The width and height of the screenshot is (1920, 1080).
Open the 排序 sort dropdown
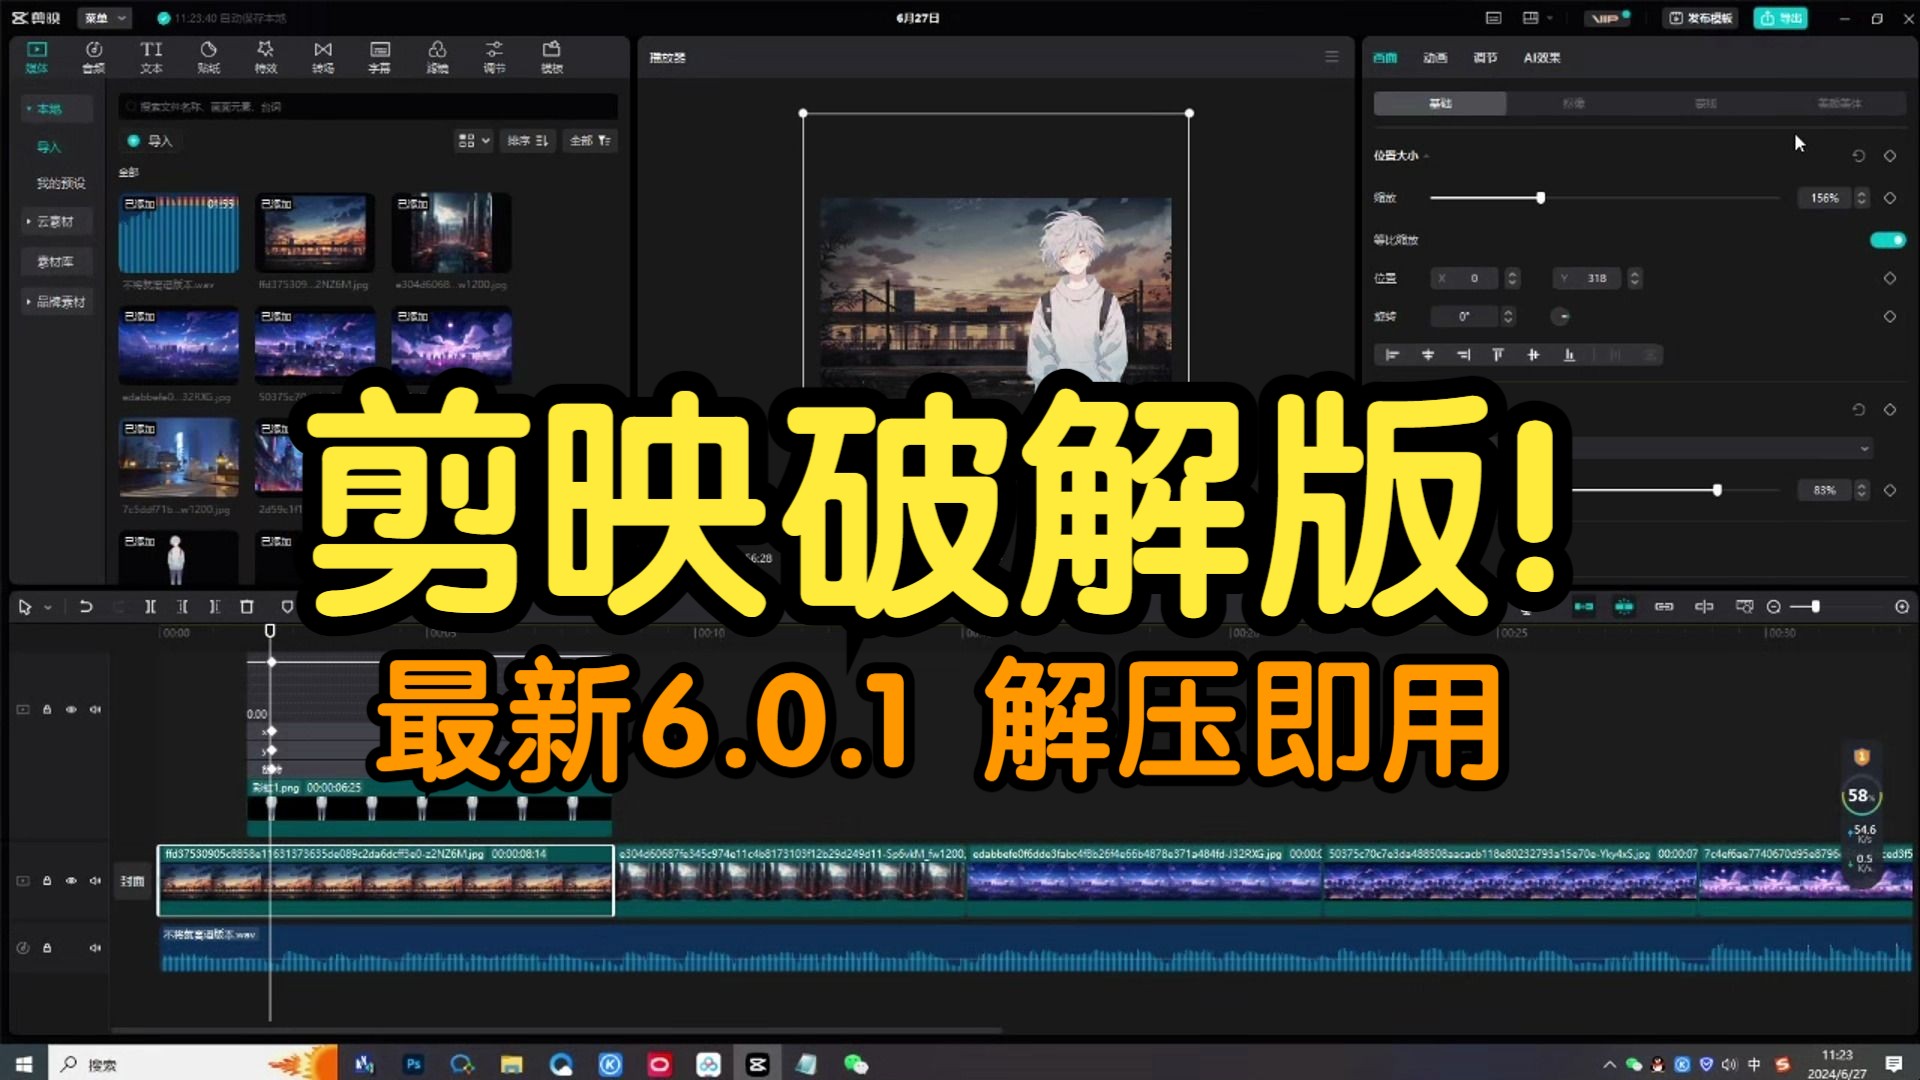pos(527,141)
